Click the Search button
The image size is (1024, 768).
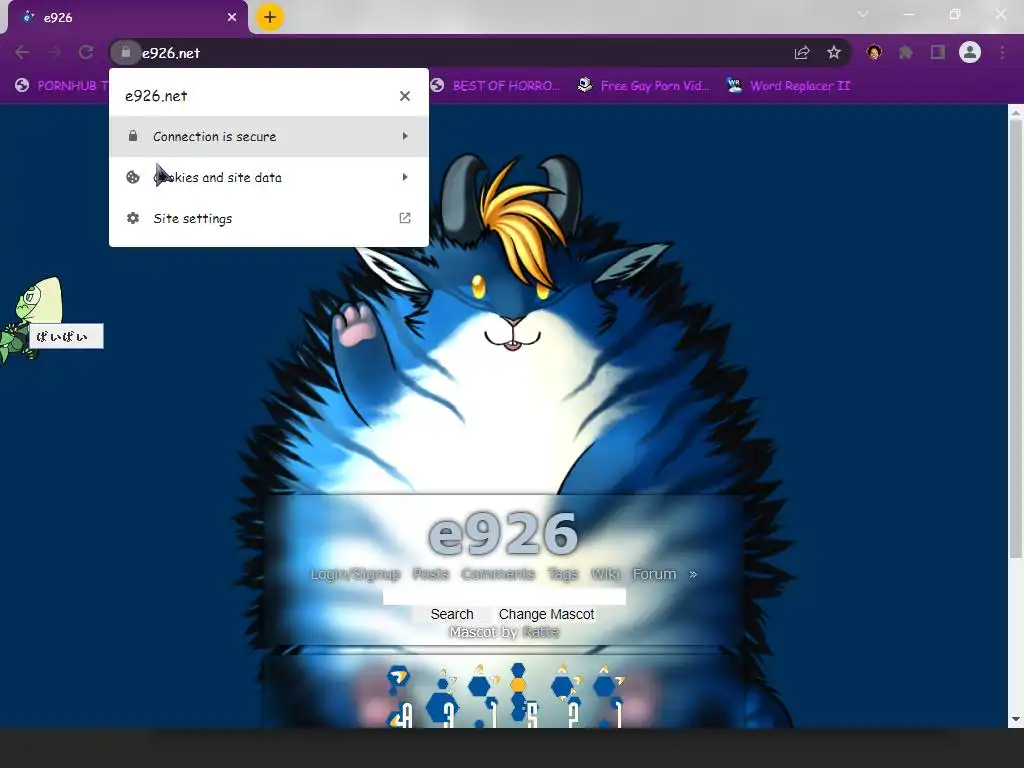tap(452, 614)
